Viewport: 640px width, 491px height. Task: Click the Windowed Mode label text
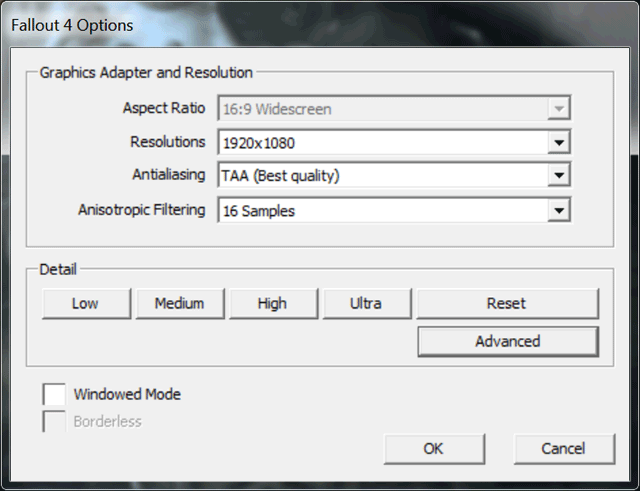127,394
